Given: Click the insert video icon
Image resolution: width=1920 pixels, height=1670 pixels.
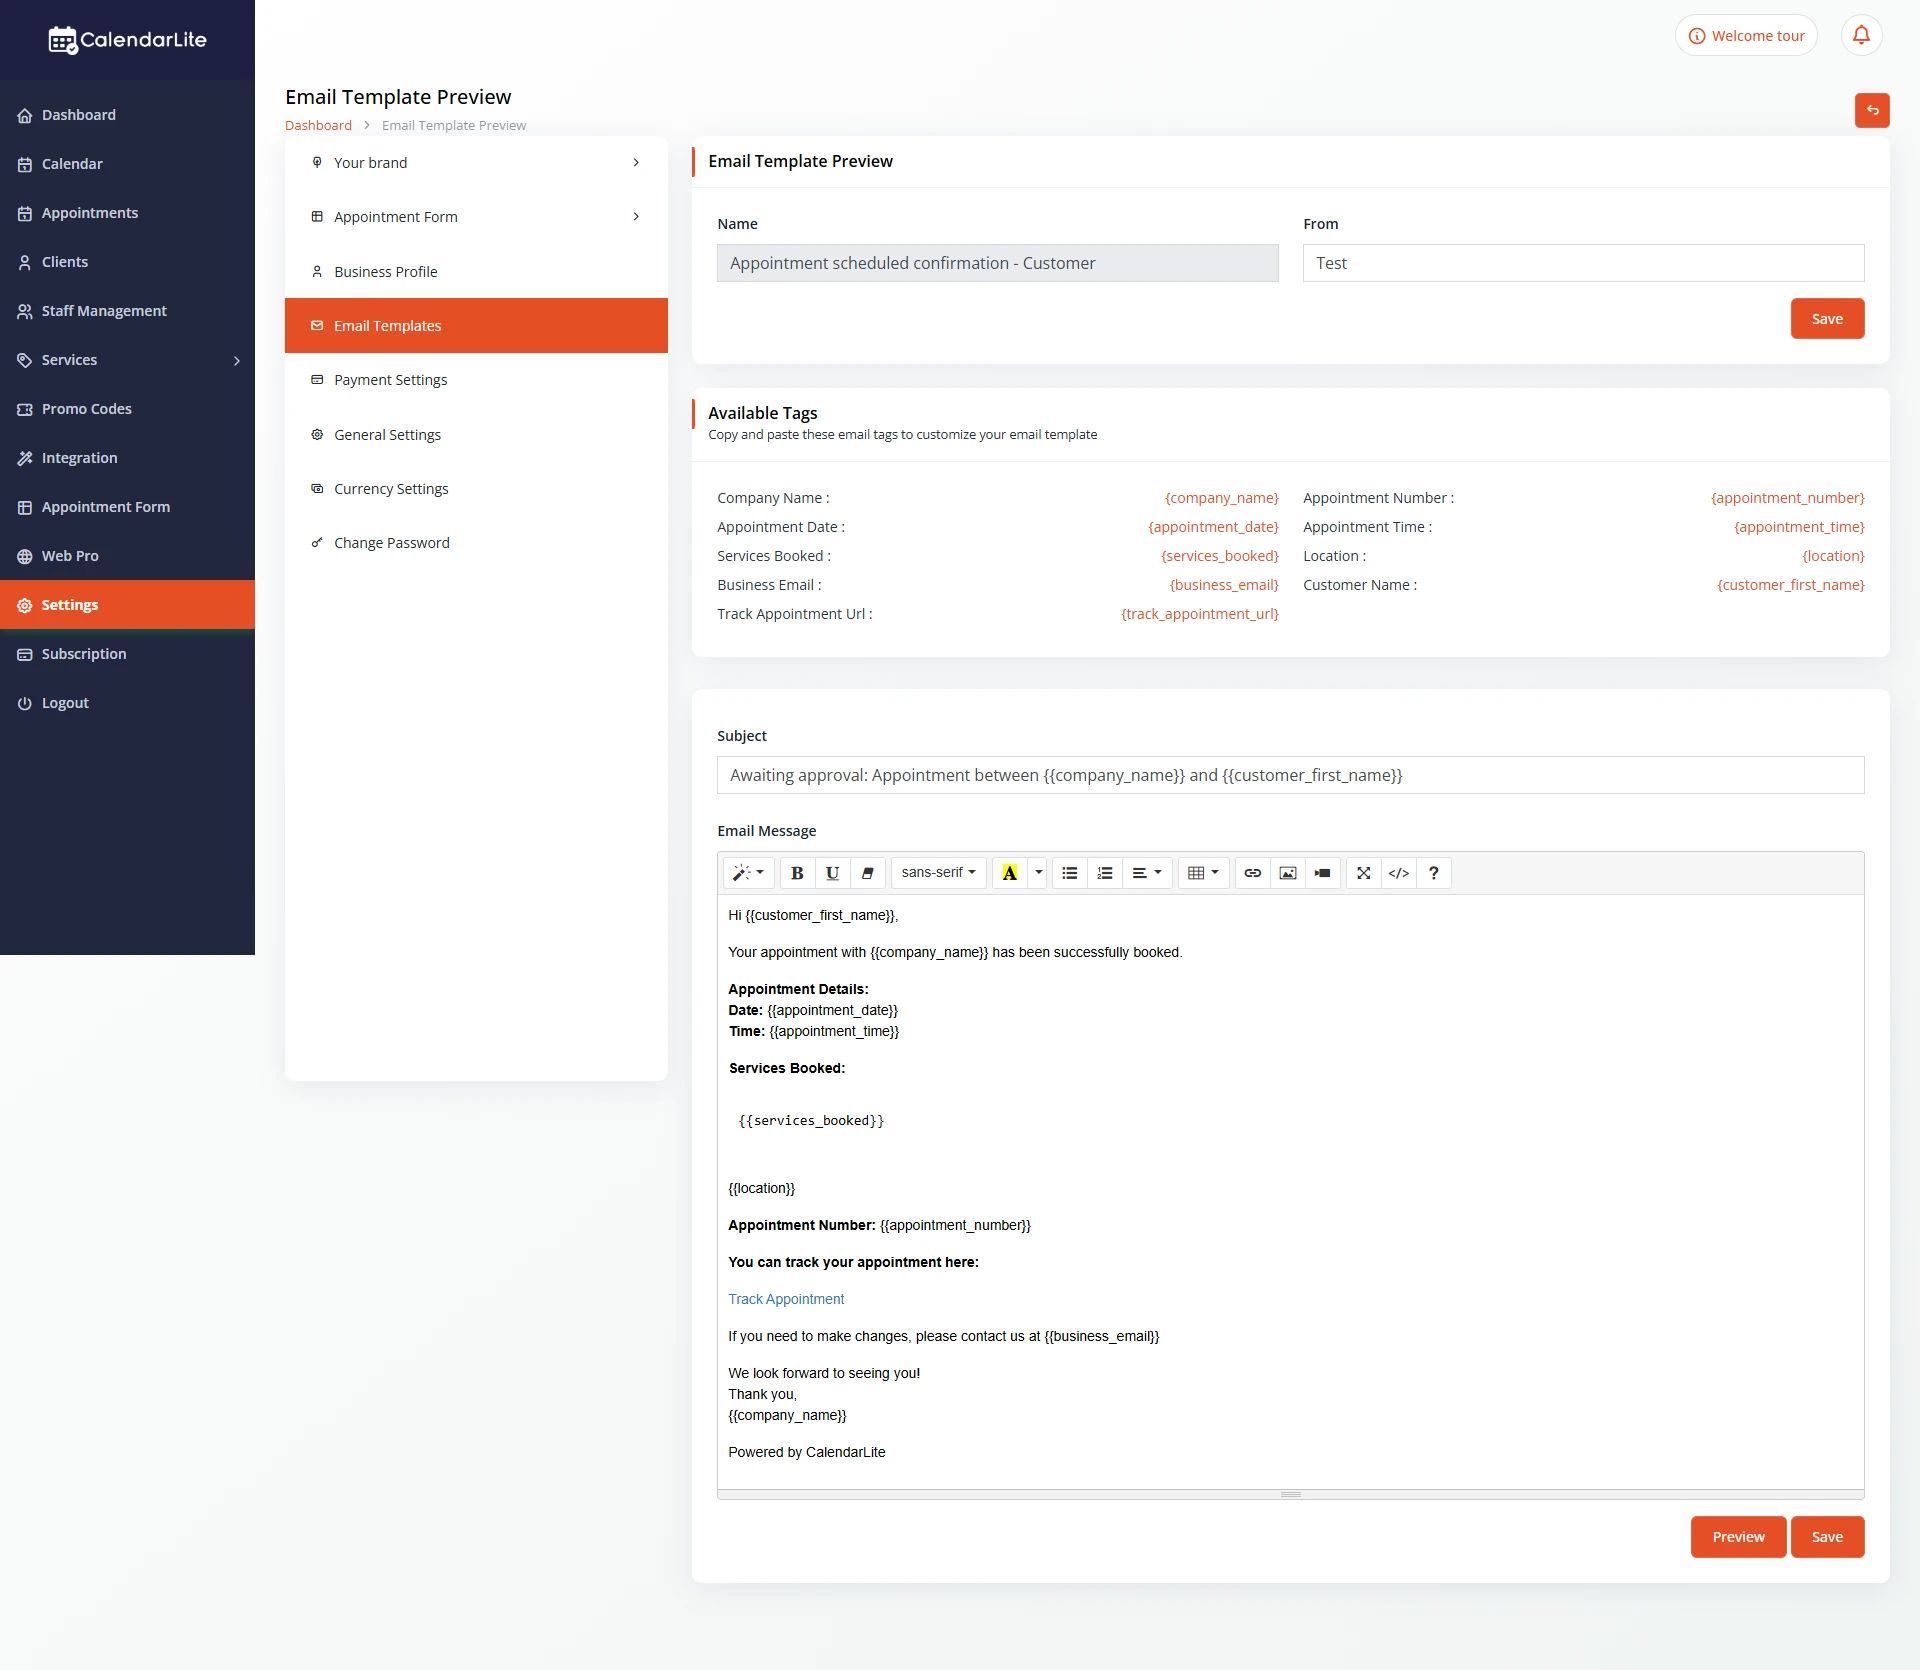Looking at the screenshot, I should (1322, 873).
